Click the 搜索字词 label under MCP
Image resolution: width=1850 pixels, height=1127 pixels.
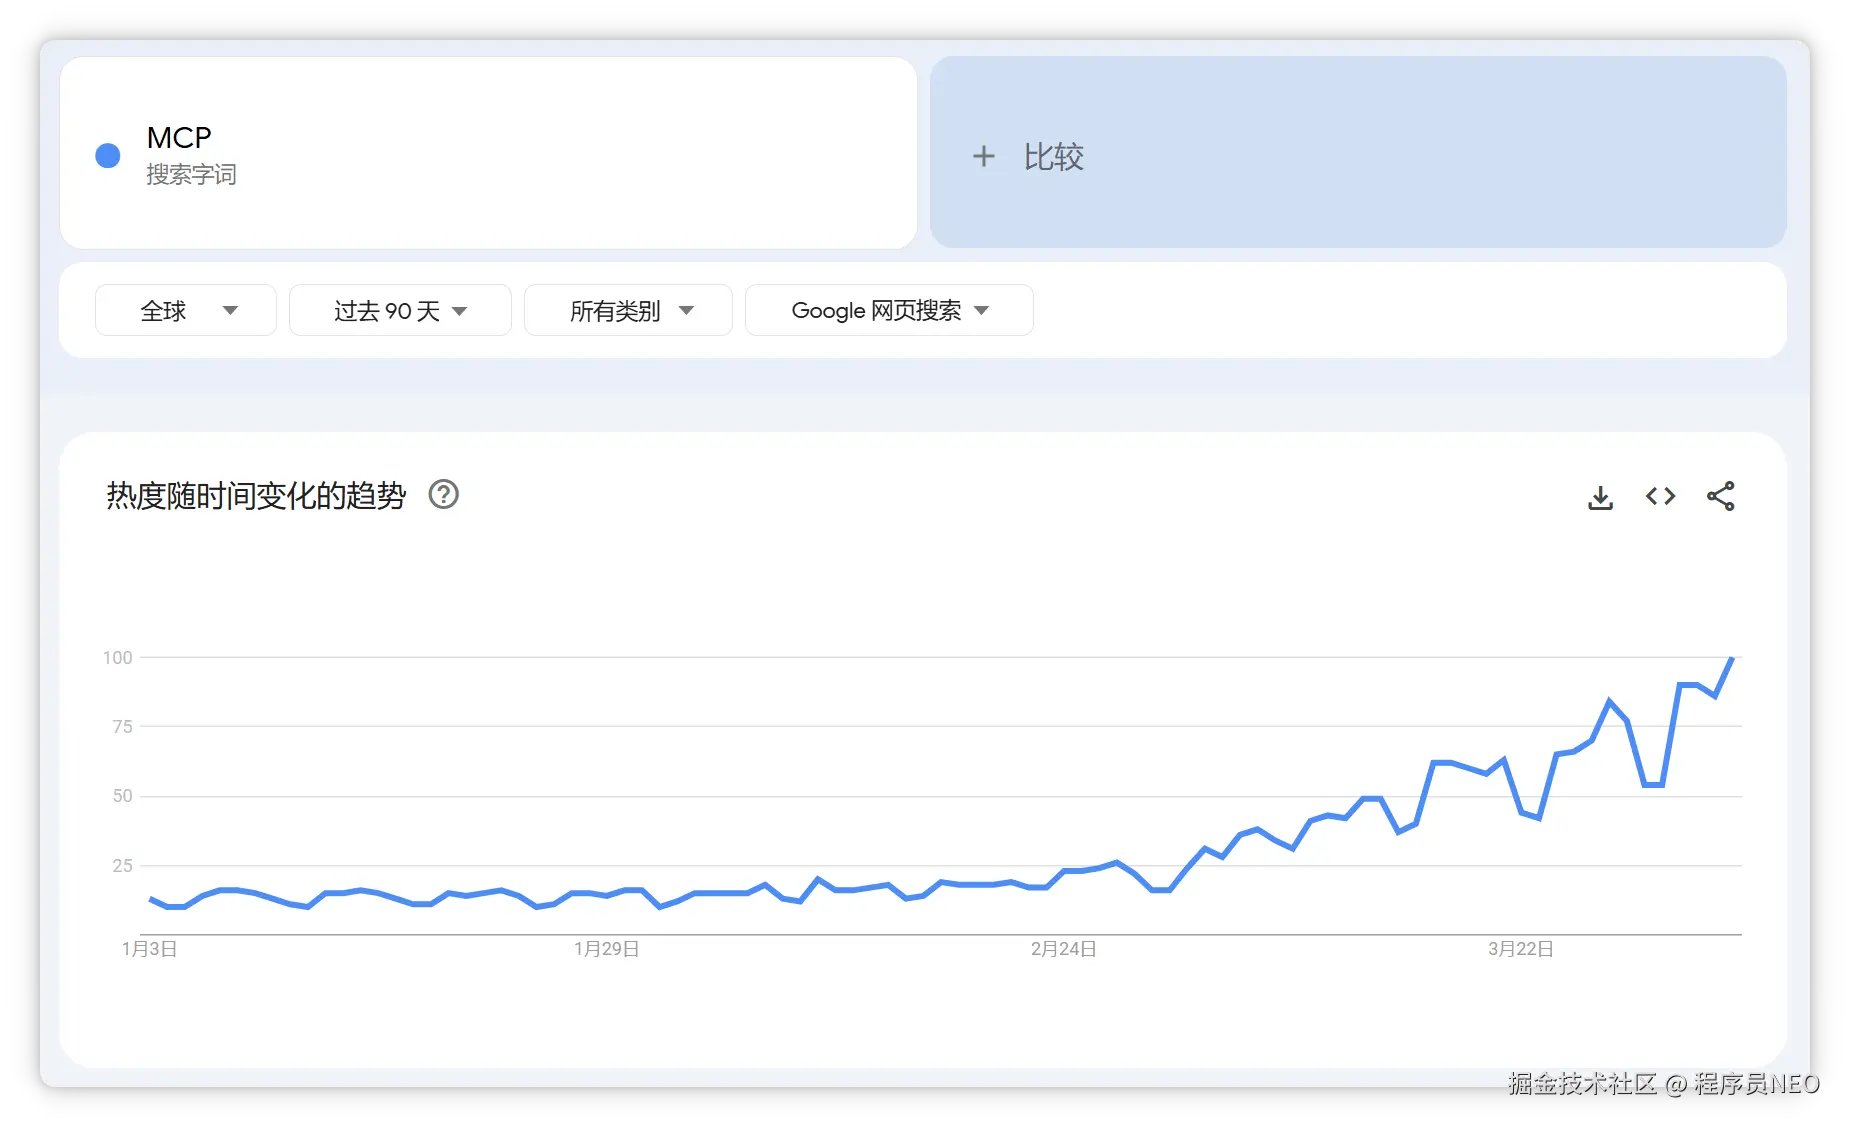(191, 175)
